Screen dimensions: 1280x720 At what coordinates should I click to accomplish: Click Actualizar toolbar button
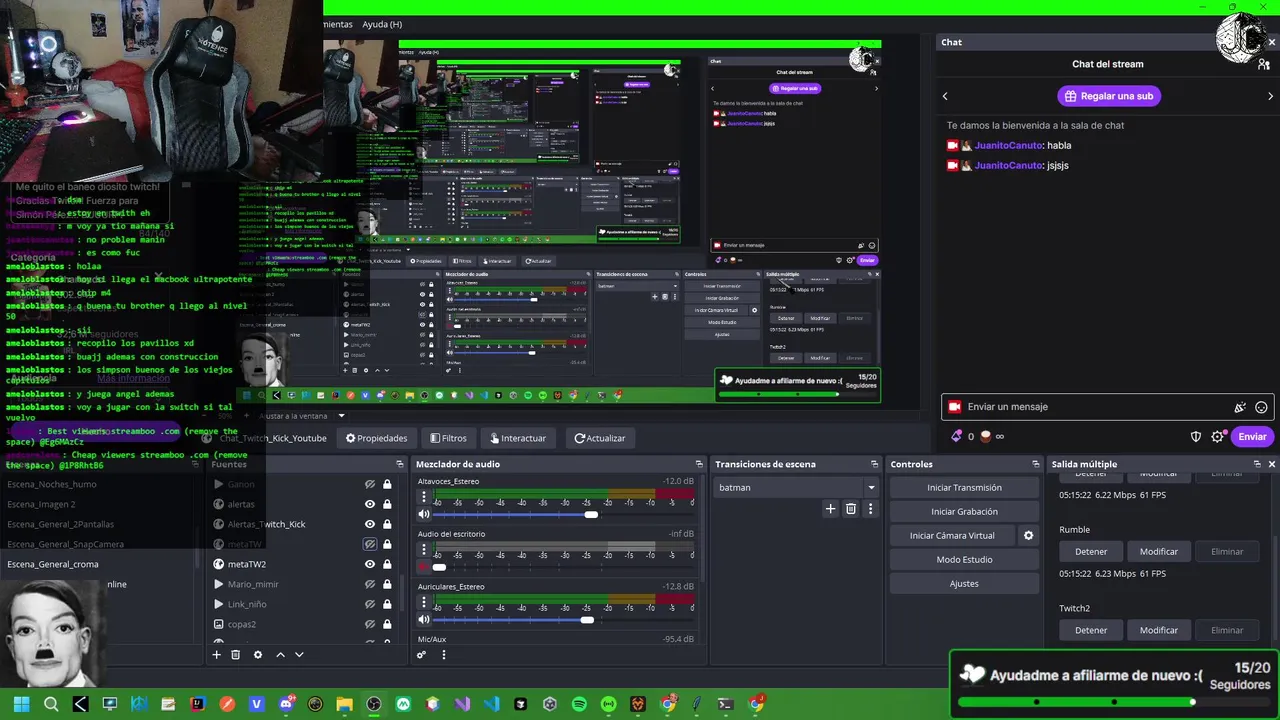[x=599, y=438]
